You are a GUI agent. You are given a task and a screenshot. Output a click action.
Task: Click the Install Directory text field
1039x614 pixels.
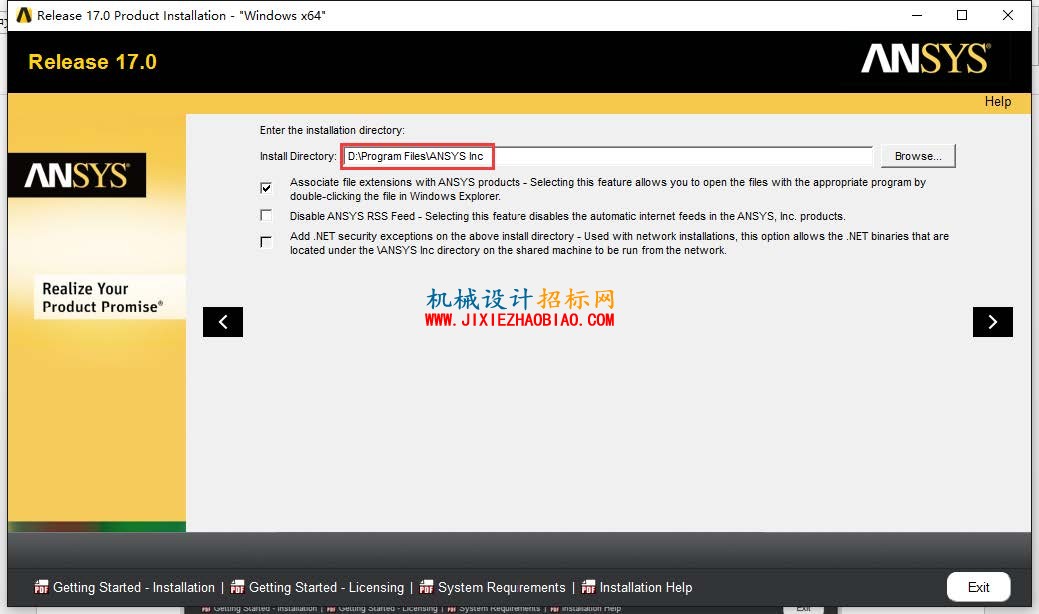click(608, 156)
